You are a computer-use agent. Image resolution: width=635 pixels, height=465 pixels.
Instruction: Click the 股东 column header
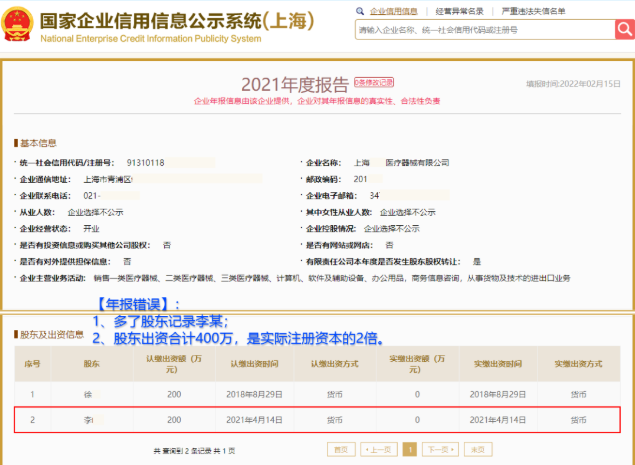(x=92, y=364)
